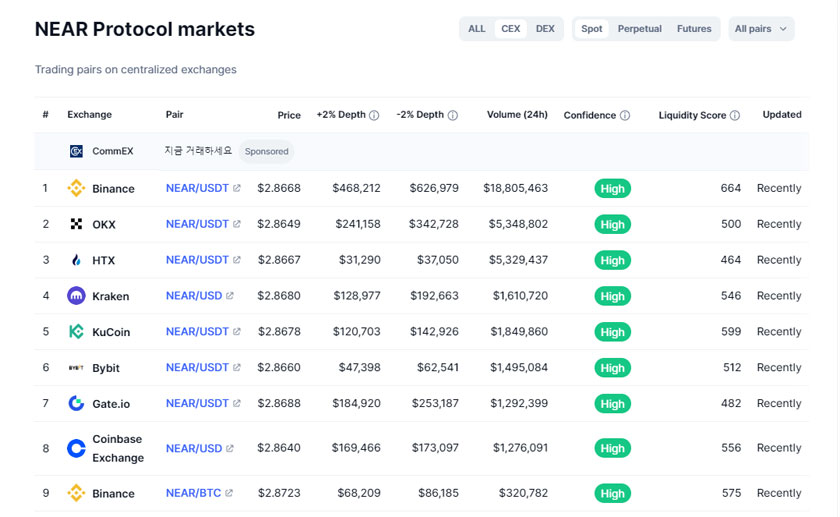
Task: Sort by the Volume (24h) column header
Action: pyautogui.click(x=517, y=115)
